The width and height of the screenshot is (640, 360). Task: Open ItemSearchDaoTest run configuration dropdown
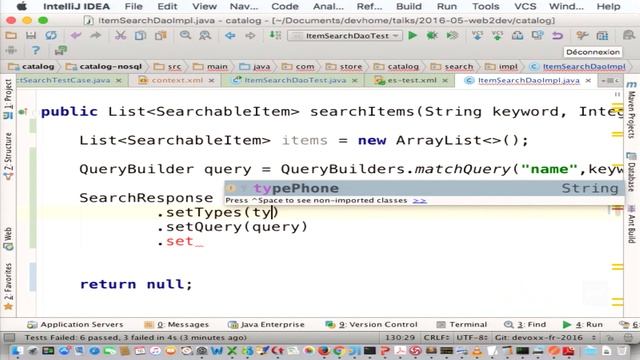point(345,36)
